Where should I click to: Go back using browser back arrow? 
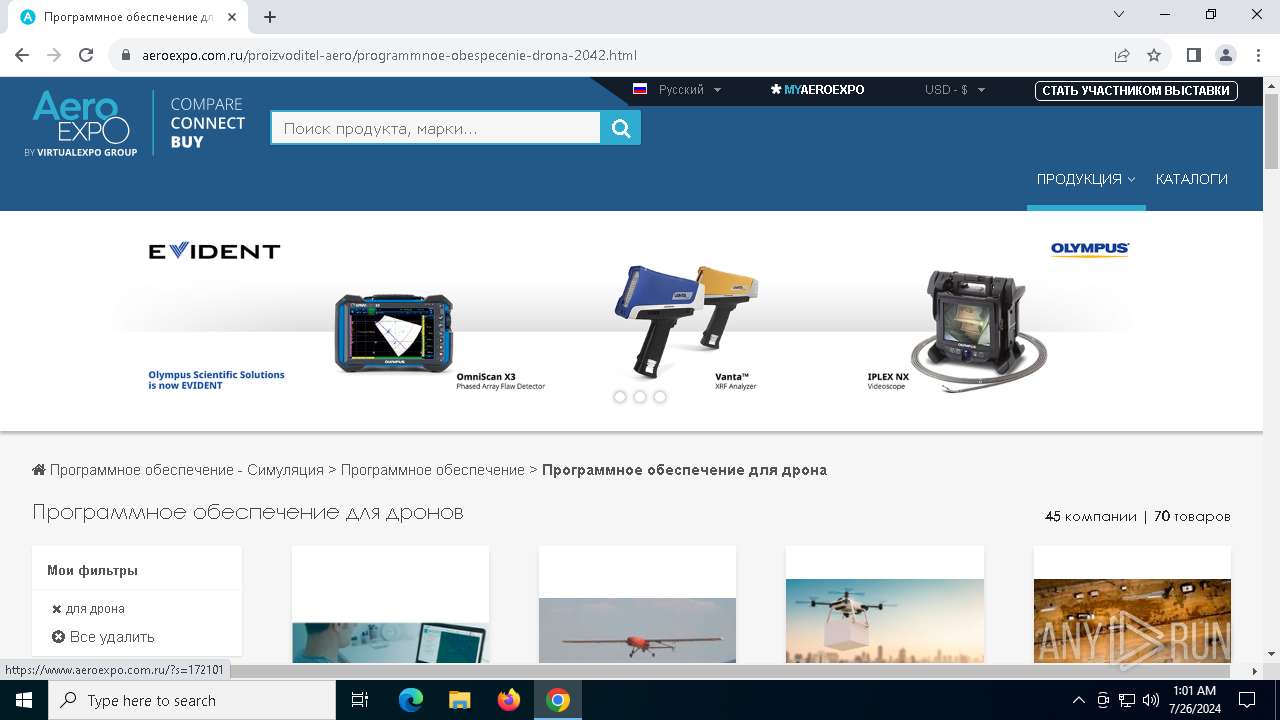tap(22, 55)
